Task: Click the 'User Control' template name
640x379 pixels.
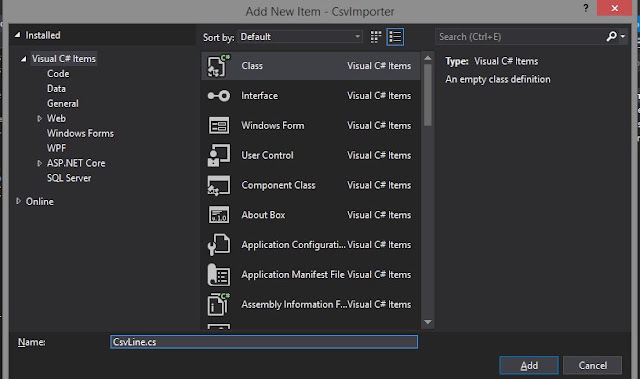Action: coord(267,155)
